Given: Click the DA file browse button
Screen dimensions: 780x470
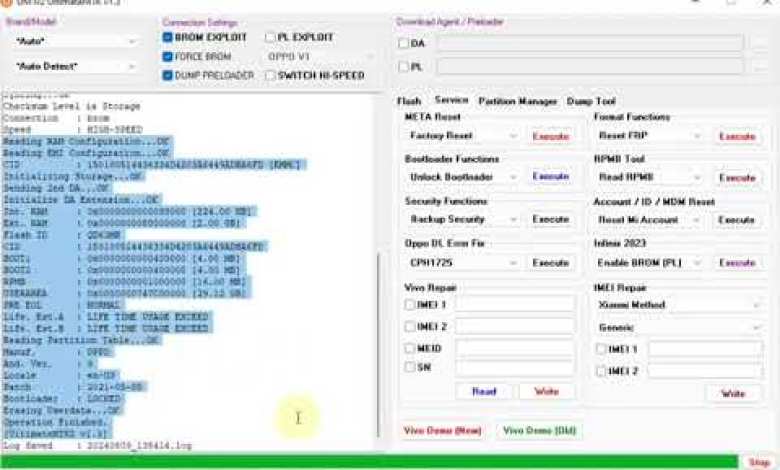Looking at the screenshot, I should (761, 43).
